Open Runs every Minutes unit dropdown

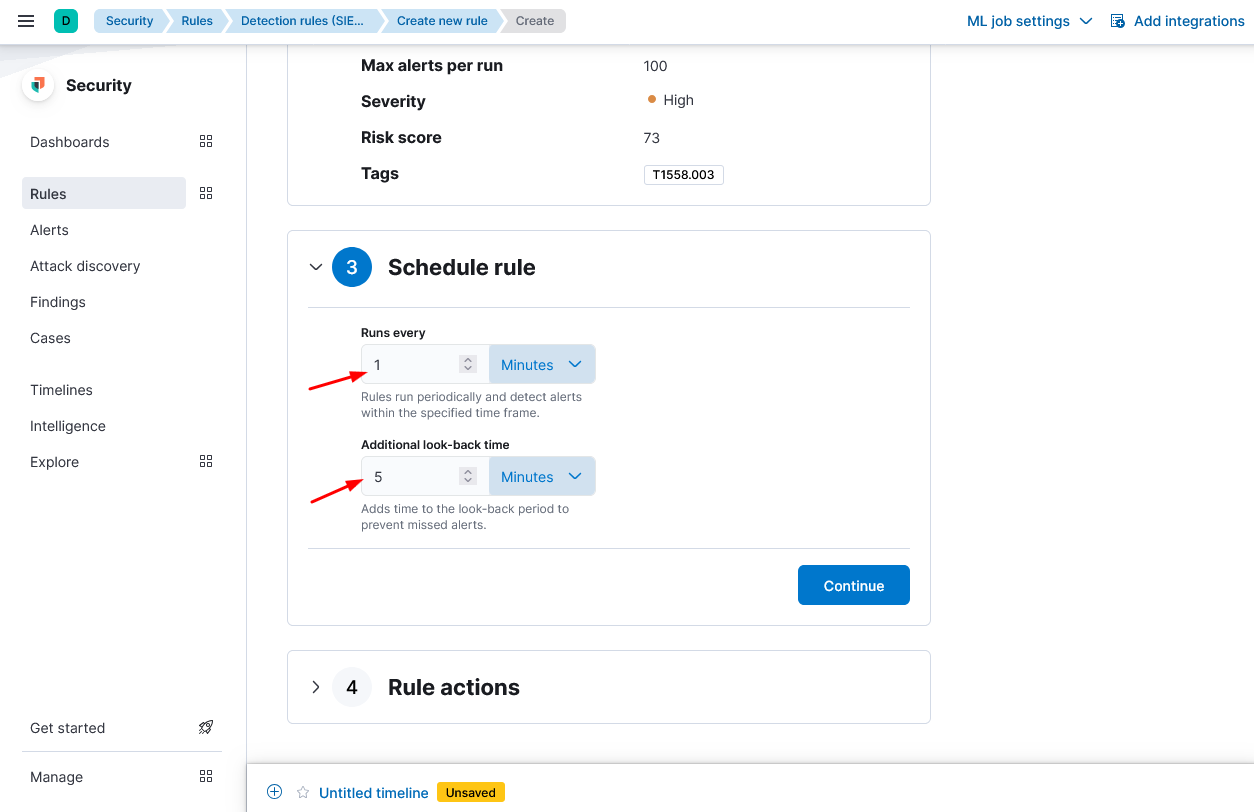coord(541,365)
